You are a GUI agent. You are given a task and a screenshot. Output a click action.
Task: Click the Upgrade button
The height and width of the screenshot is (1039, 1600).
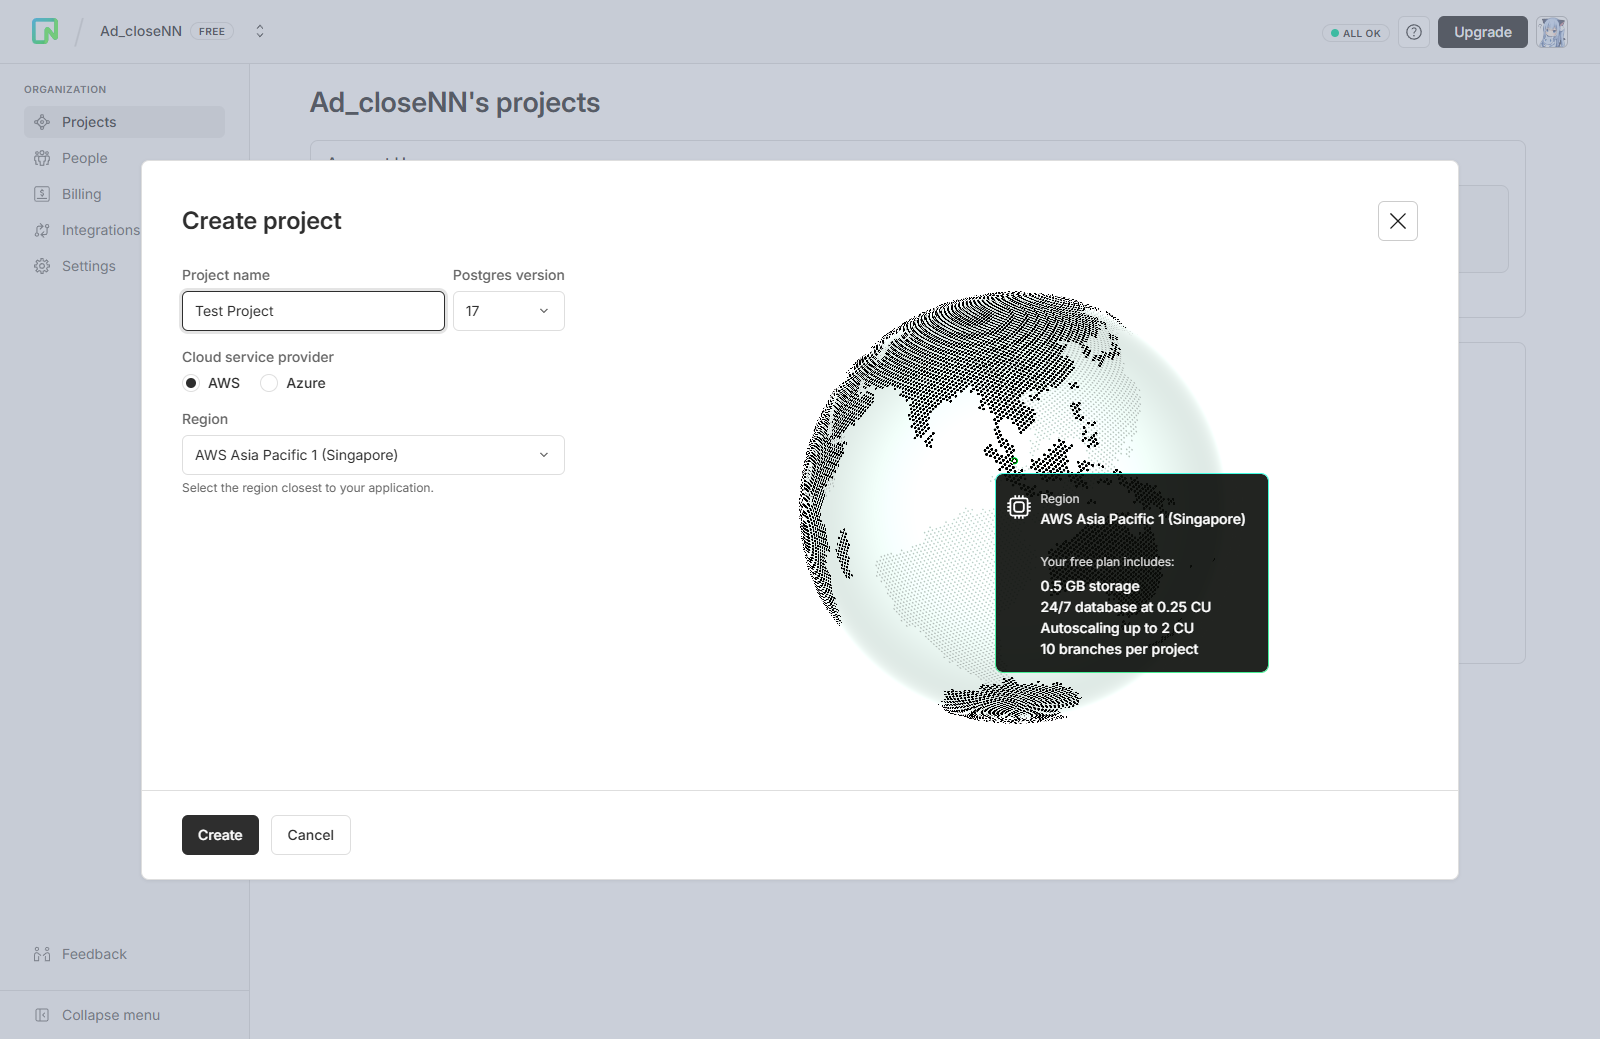[x=1483, y=32]
